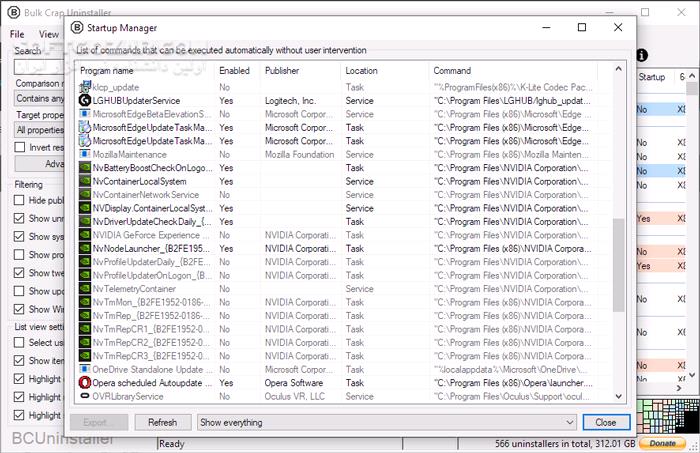Screen dimensions: 700x453
Task: Click the Startup Manager title bar logo
Action: pyautogui.click(x=77, y=28)
